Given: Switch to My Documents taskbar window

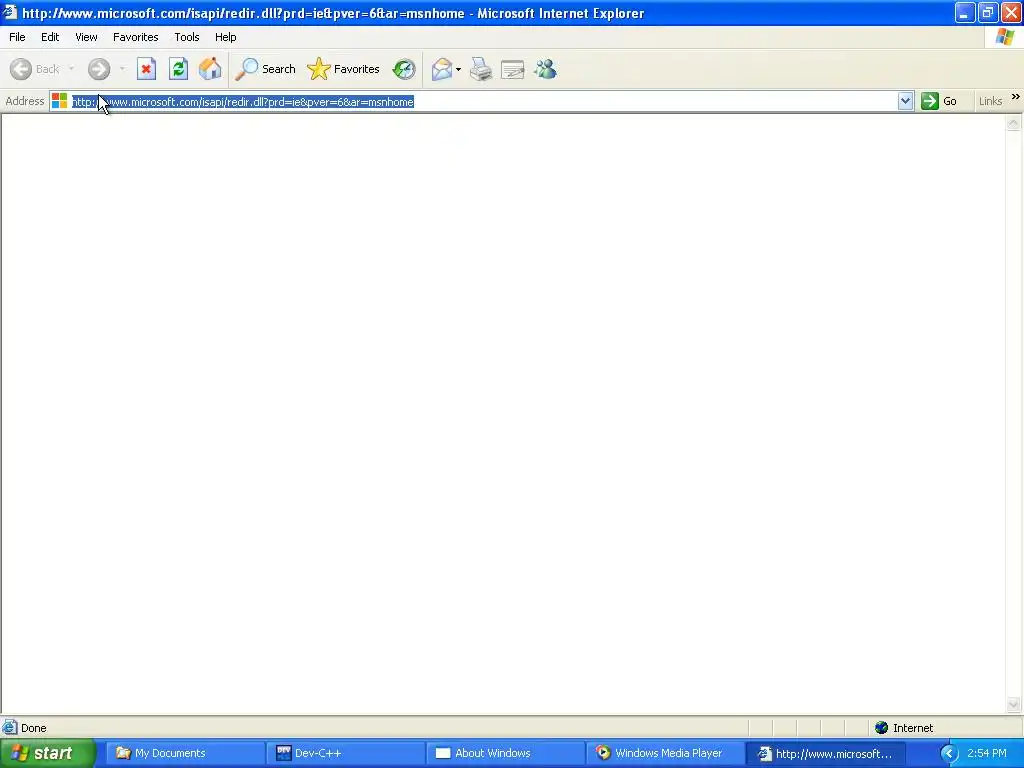Looking at the screenshot, I should [185, 753].
